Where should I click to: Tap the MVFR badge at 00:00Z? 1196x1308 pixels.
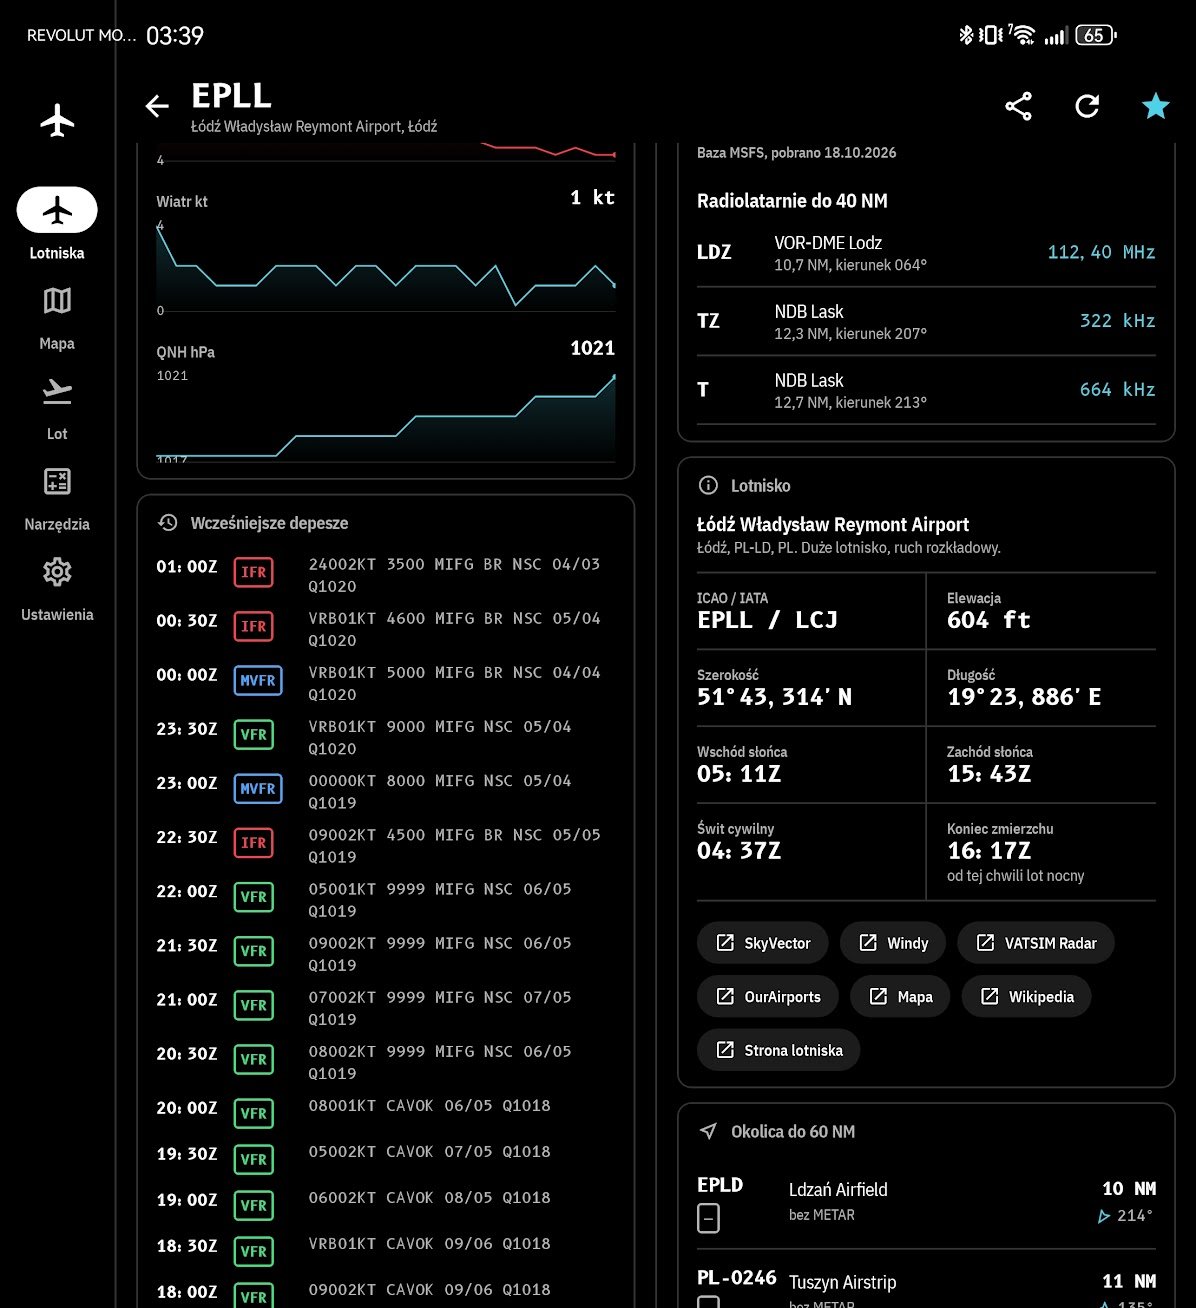coord(258,681)
